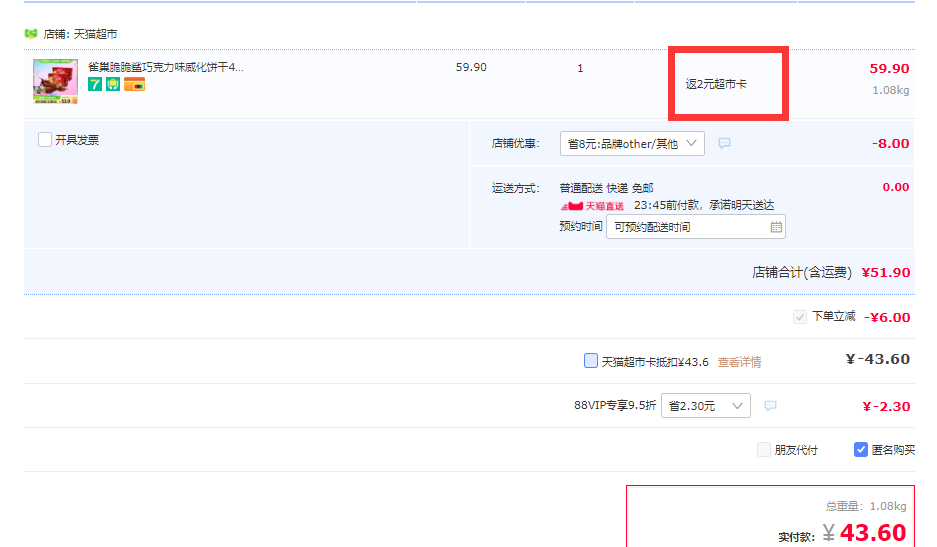
Task: Click the ¥51.90 store total amount
Action: click(x=886, y=273)
